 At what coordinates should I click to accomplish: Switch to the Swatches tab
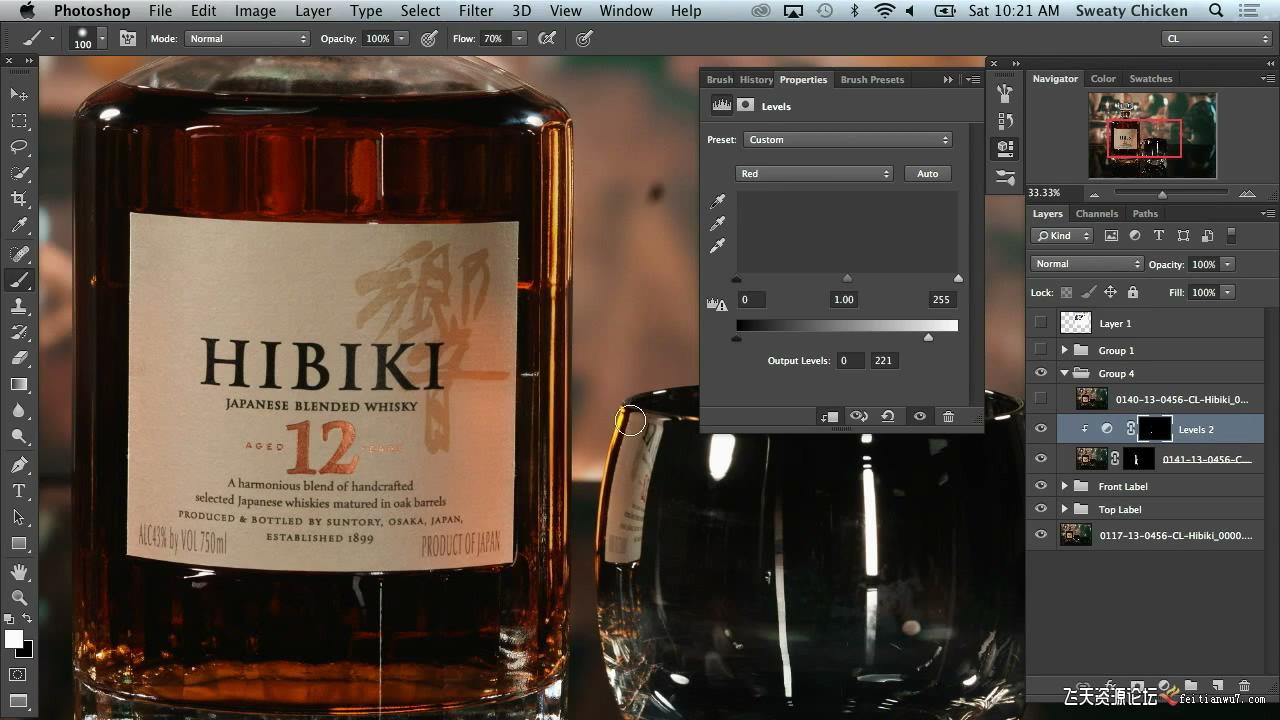tap(1151, 78)
